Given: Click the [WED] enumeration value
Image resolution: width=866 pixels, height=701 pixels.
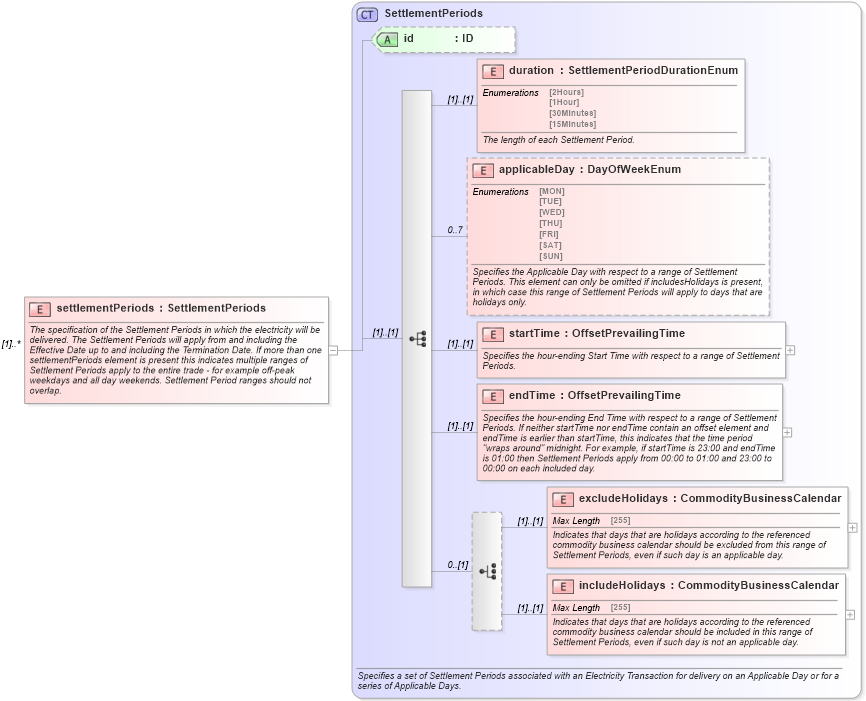Looking at the screenshot, I should pyautogui.click(x=552, y=212).
